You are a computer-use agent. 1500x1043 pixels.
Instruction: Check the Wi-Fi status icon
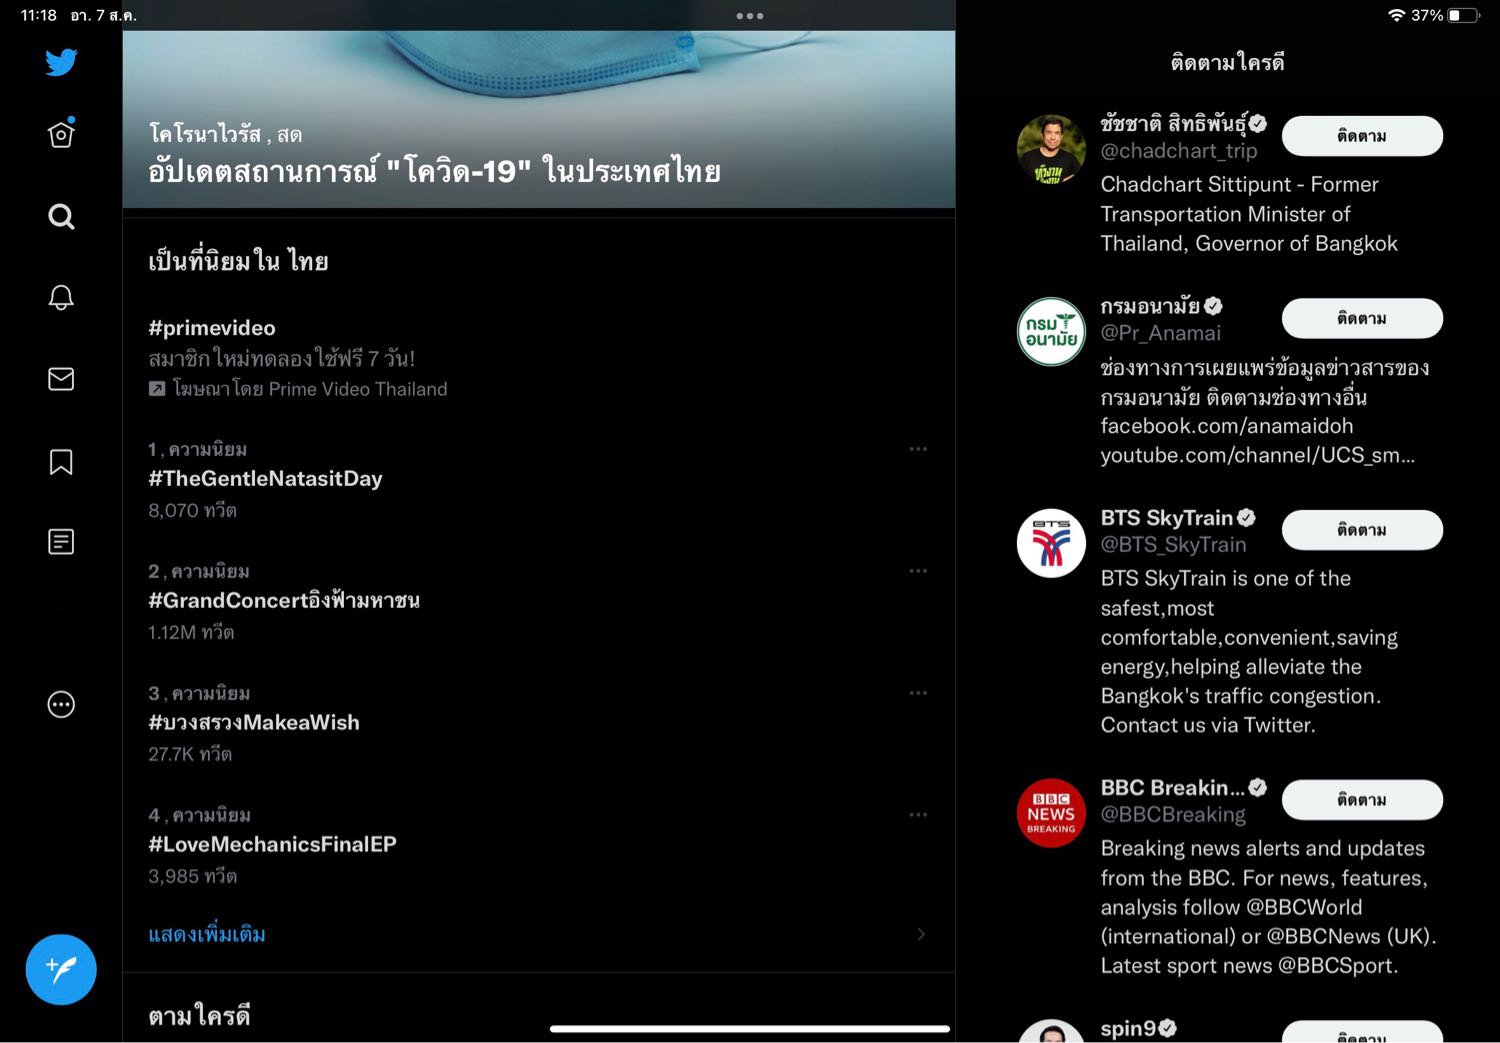[1396, 15]
